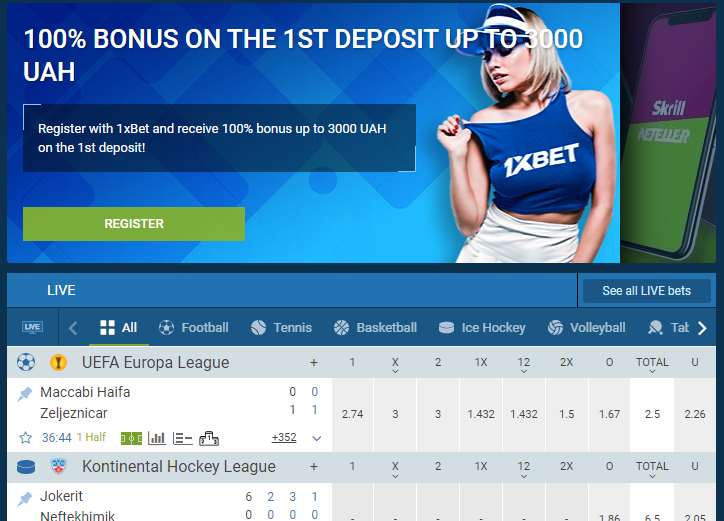724x521 pixels.
Task: Click the football icon beside UEFA Europa League
Action: [x=26, y=363]
